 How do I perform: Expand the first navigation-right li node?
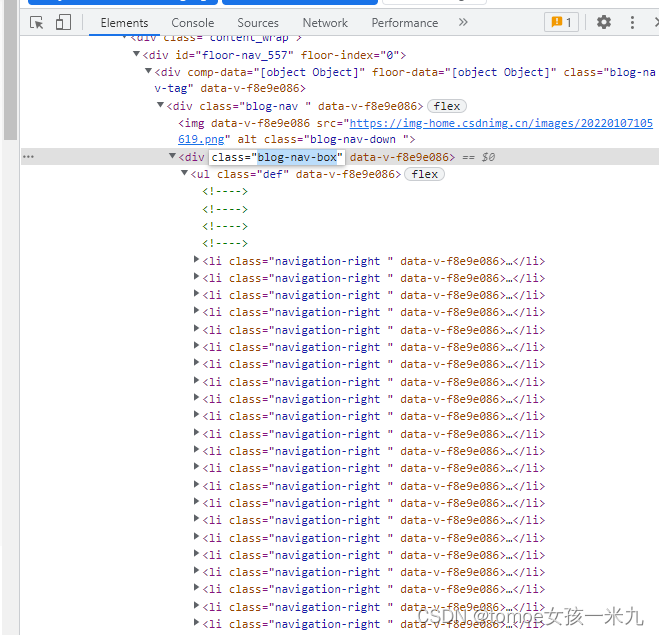click(196, 259)
